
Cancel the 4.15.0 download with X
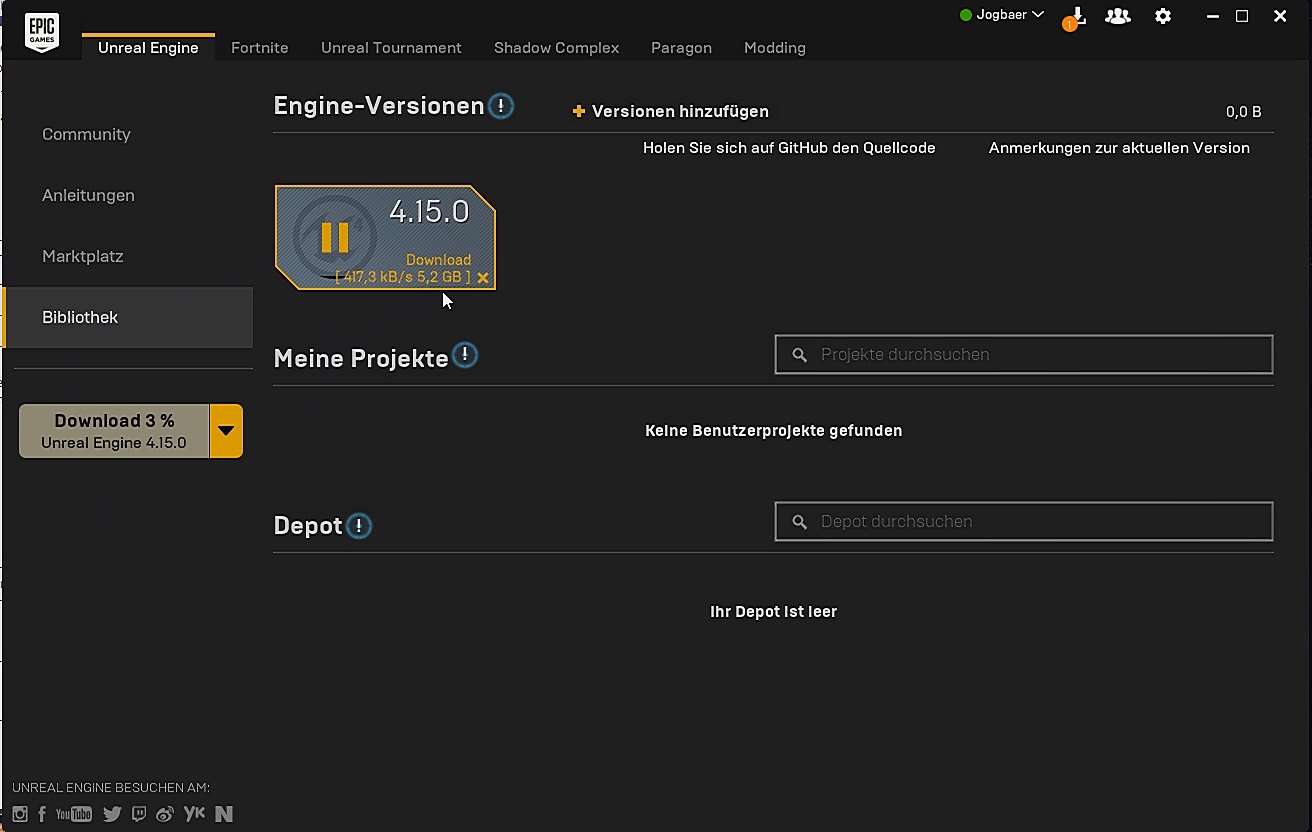point(483,278)
